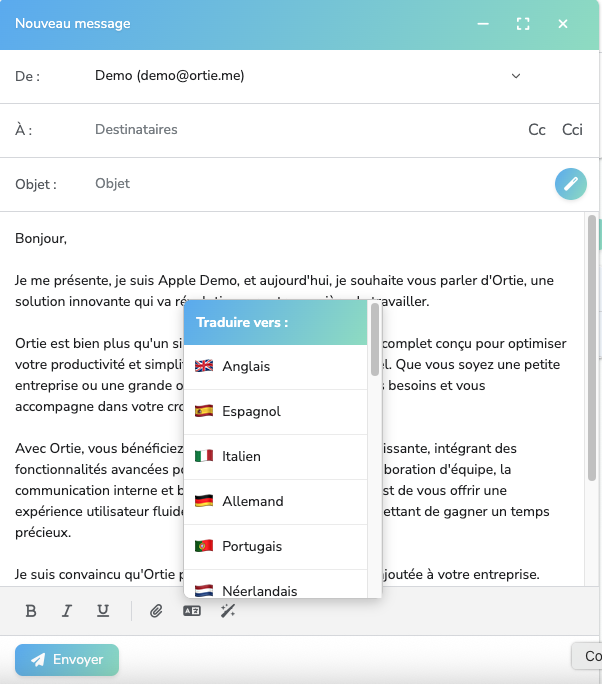Select Anglais as the translation language
Screen dimensions: 602x684
(246, 367)
